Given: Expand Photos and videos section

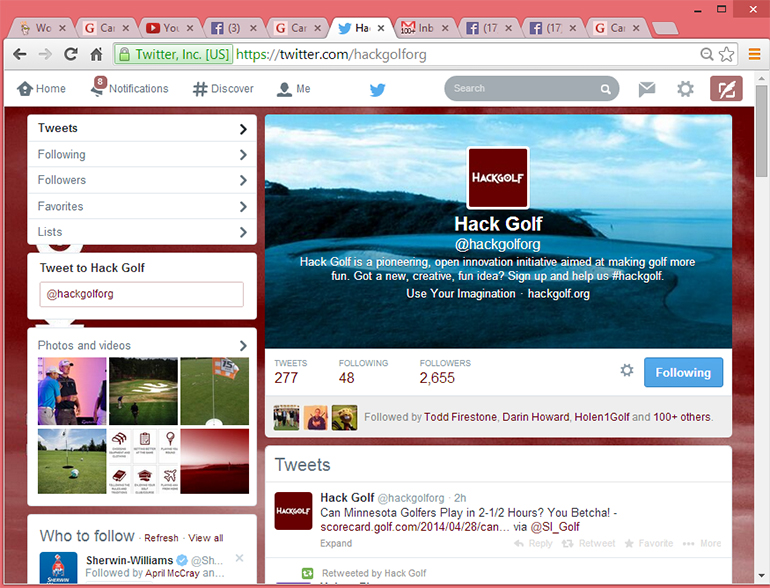Looking at the screenshot, I should 142,345.
